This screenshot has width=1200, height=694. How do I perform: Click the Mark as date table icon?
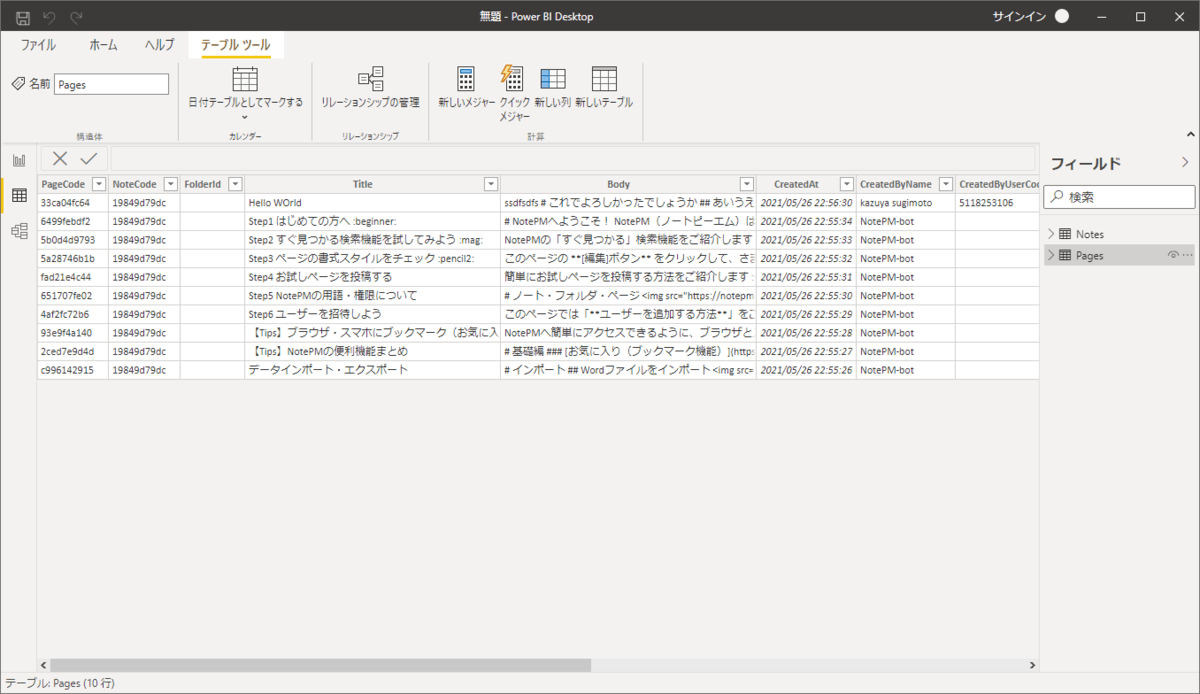[x=245, y=80]
